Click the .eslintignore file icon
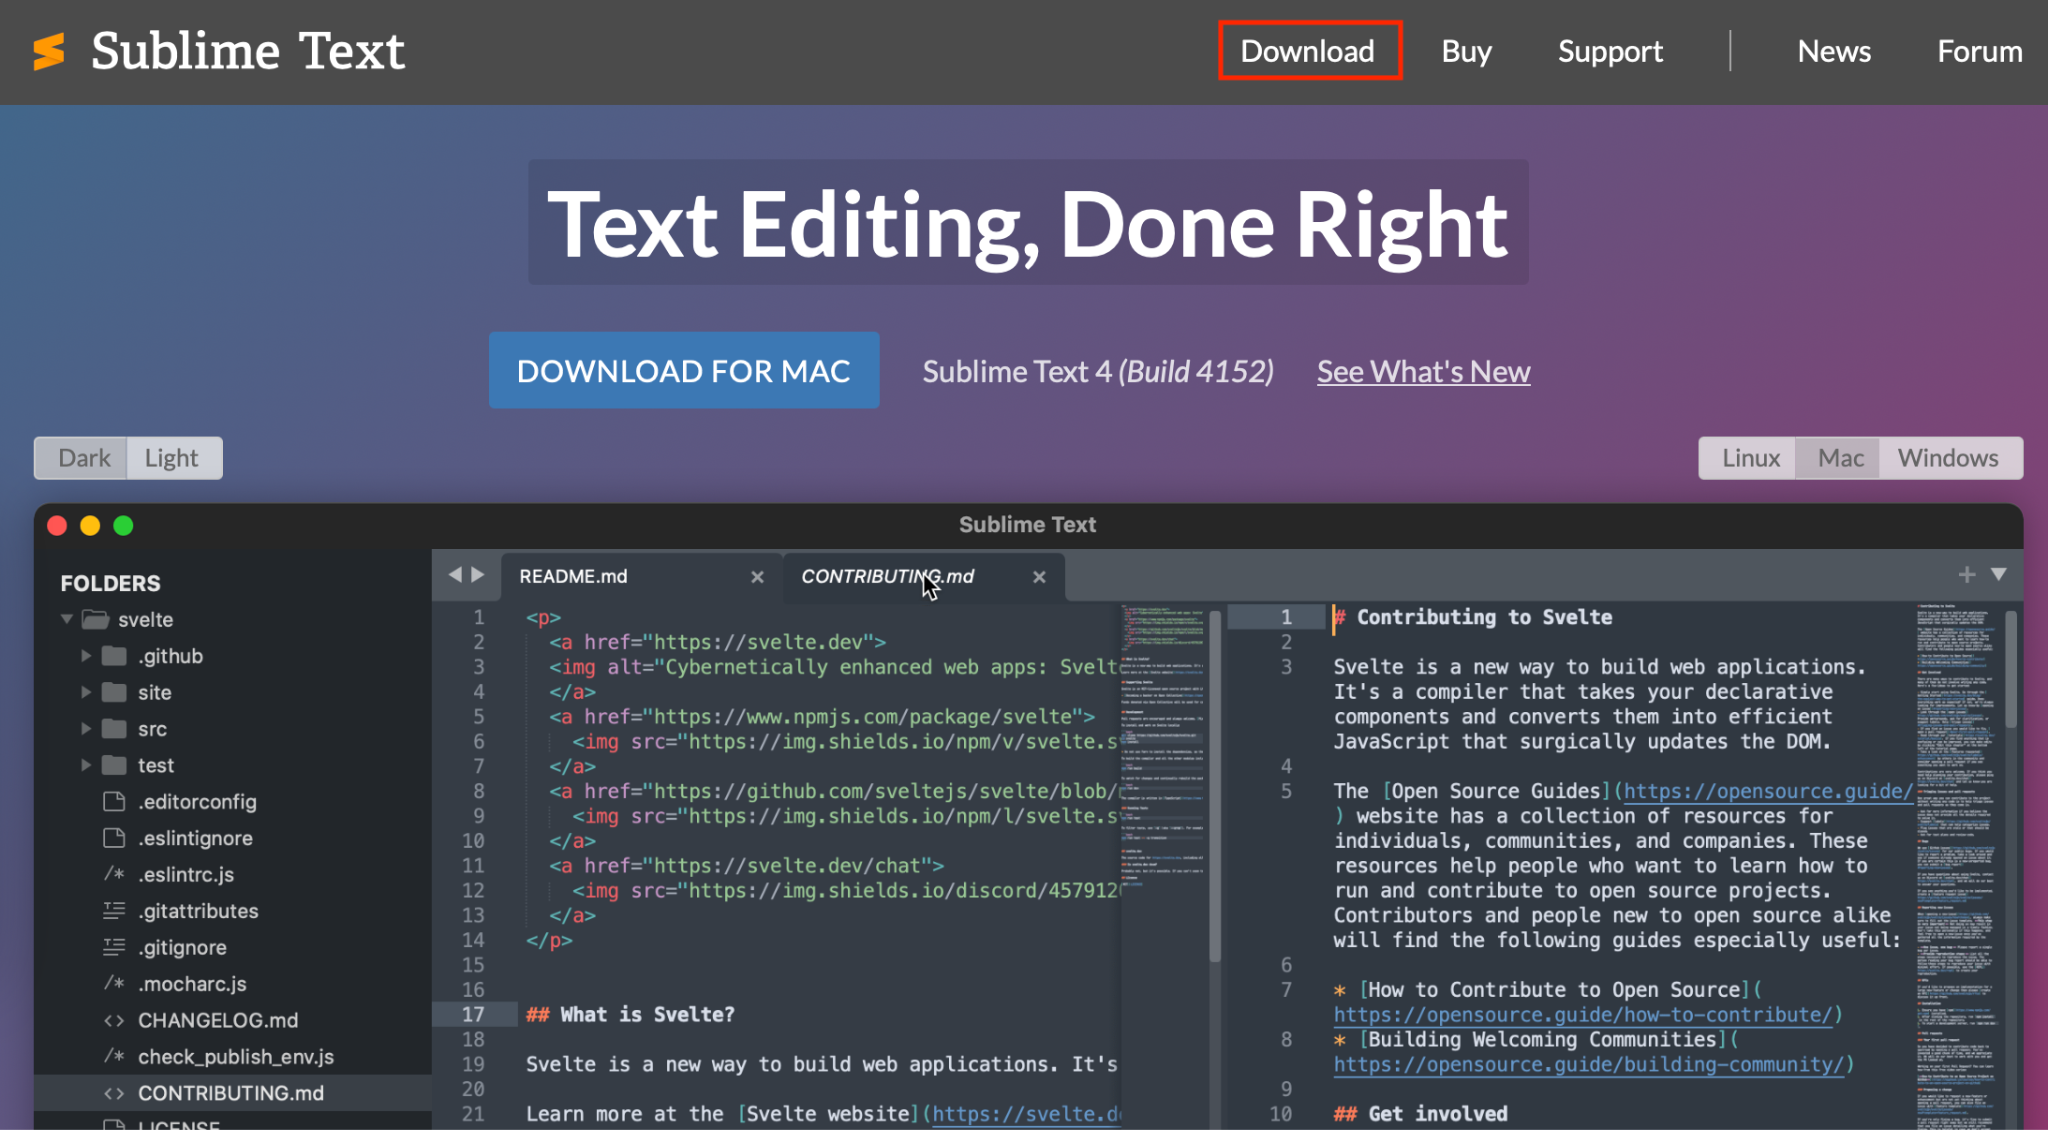This screenshot has height=1130, width=2048. pyautogui.click(x=115, y=837)
